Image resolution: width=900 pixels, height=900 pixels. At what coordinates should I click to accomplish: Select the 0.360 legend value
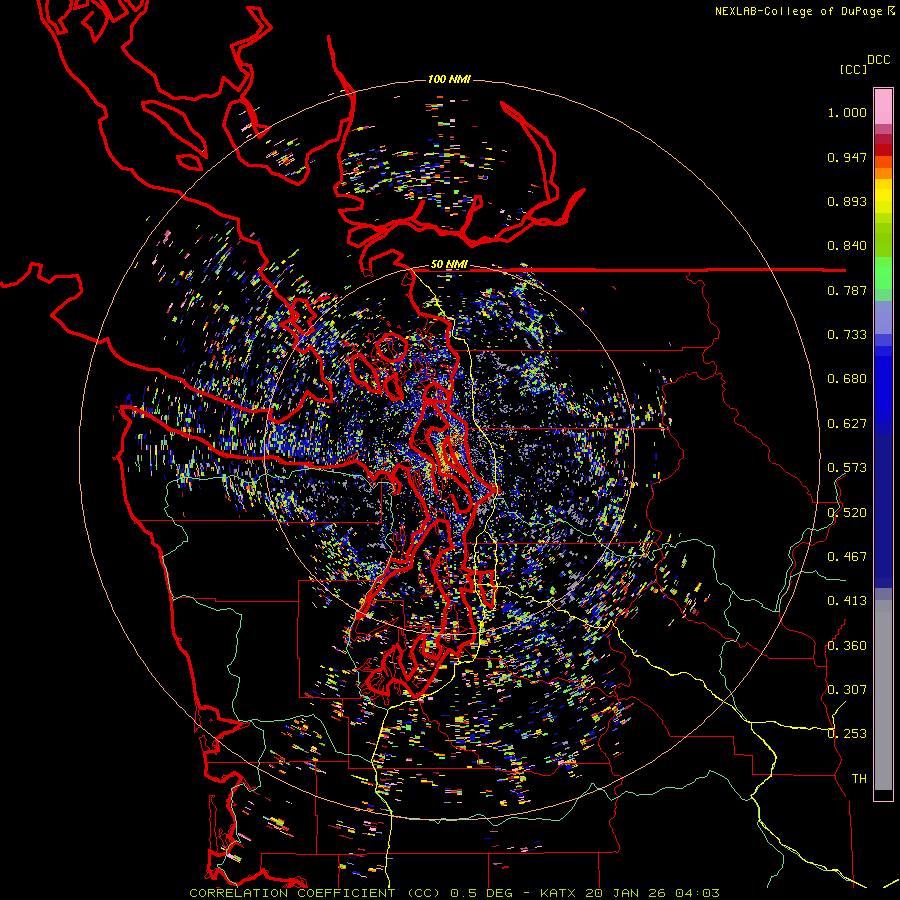click(847, 646)
